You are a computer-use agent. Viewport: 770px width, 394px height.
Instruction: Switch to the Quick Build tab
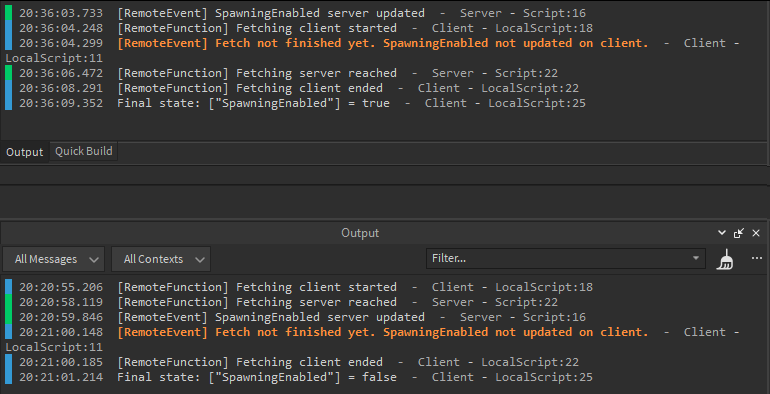tap(83, 151)
